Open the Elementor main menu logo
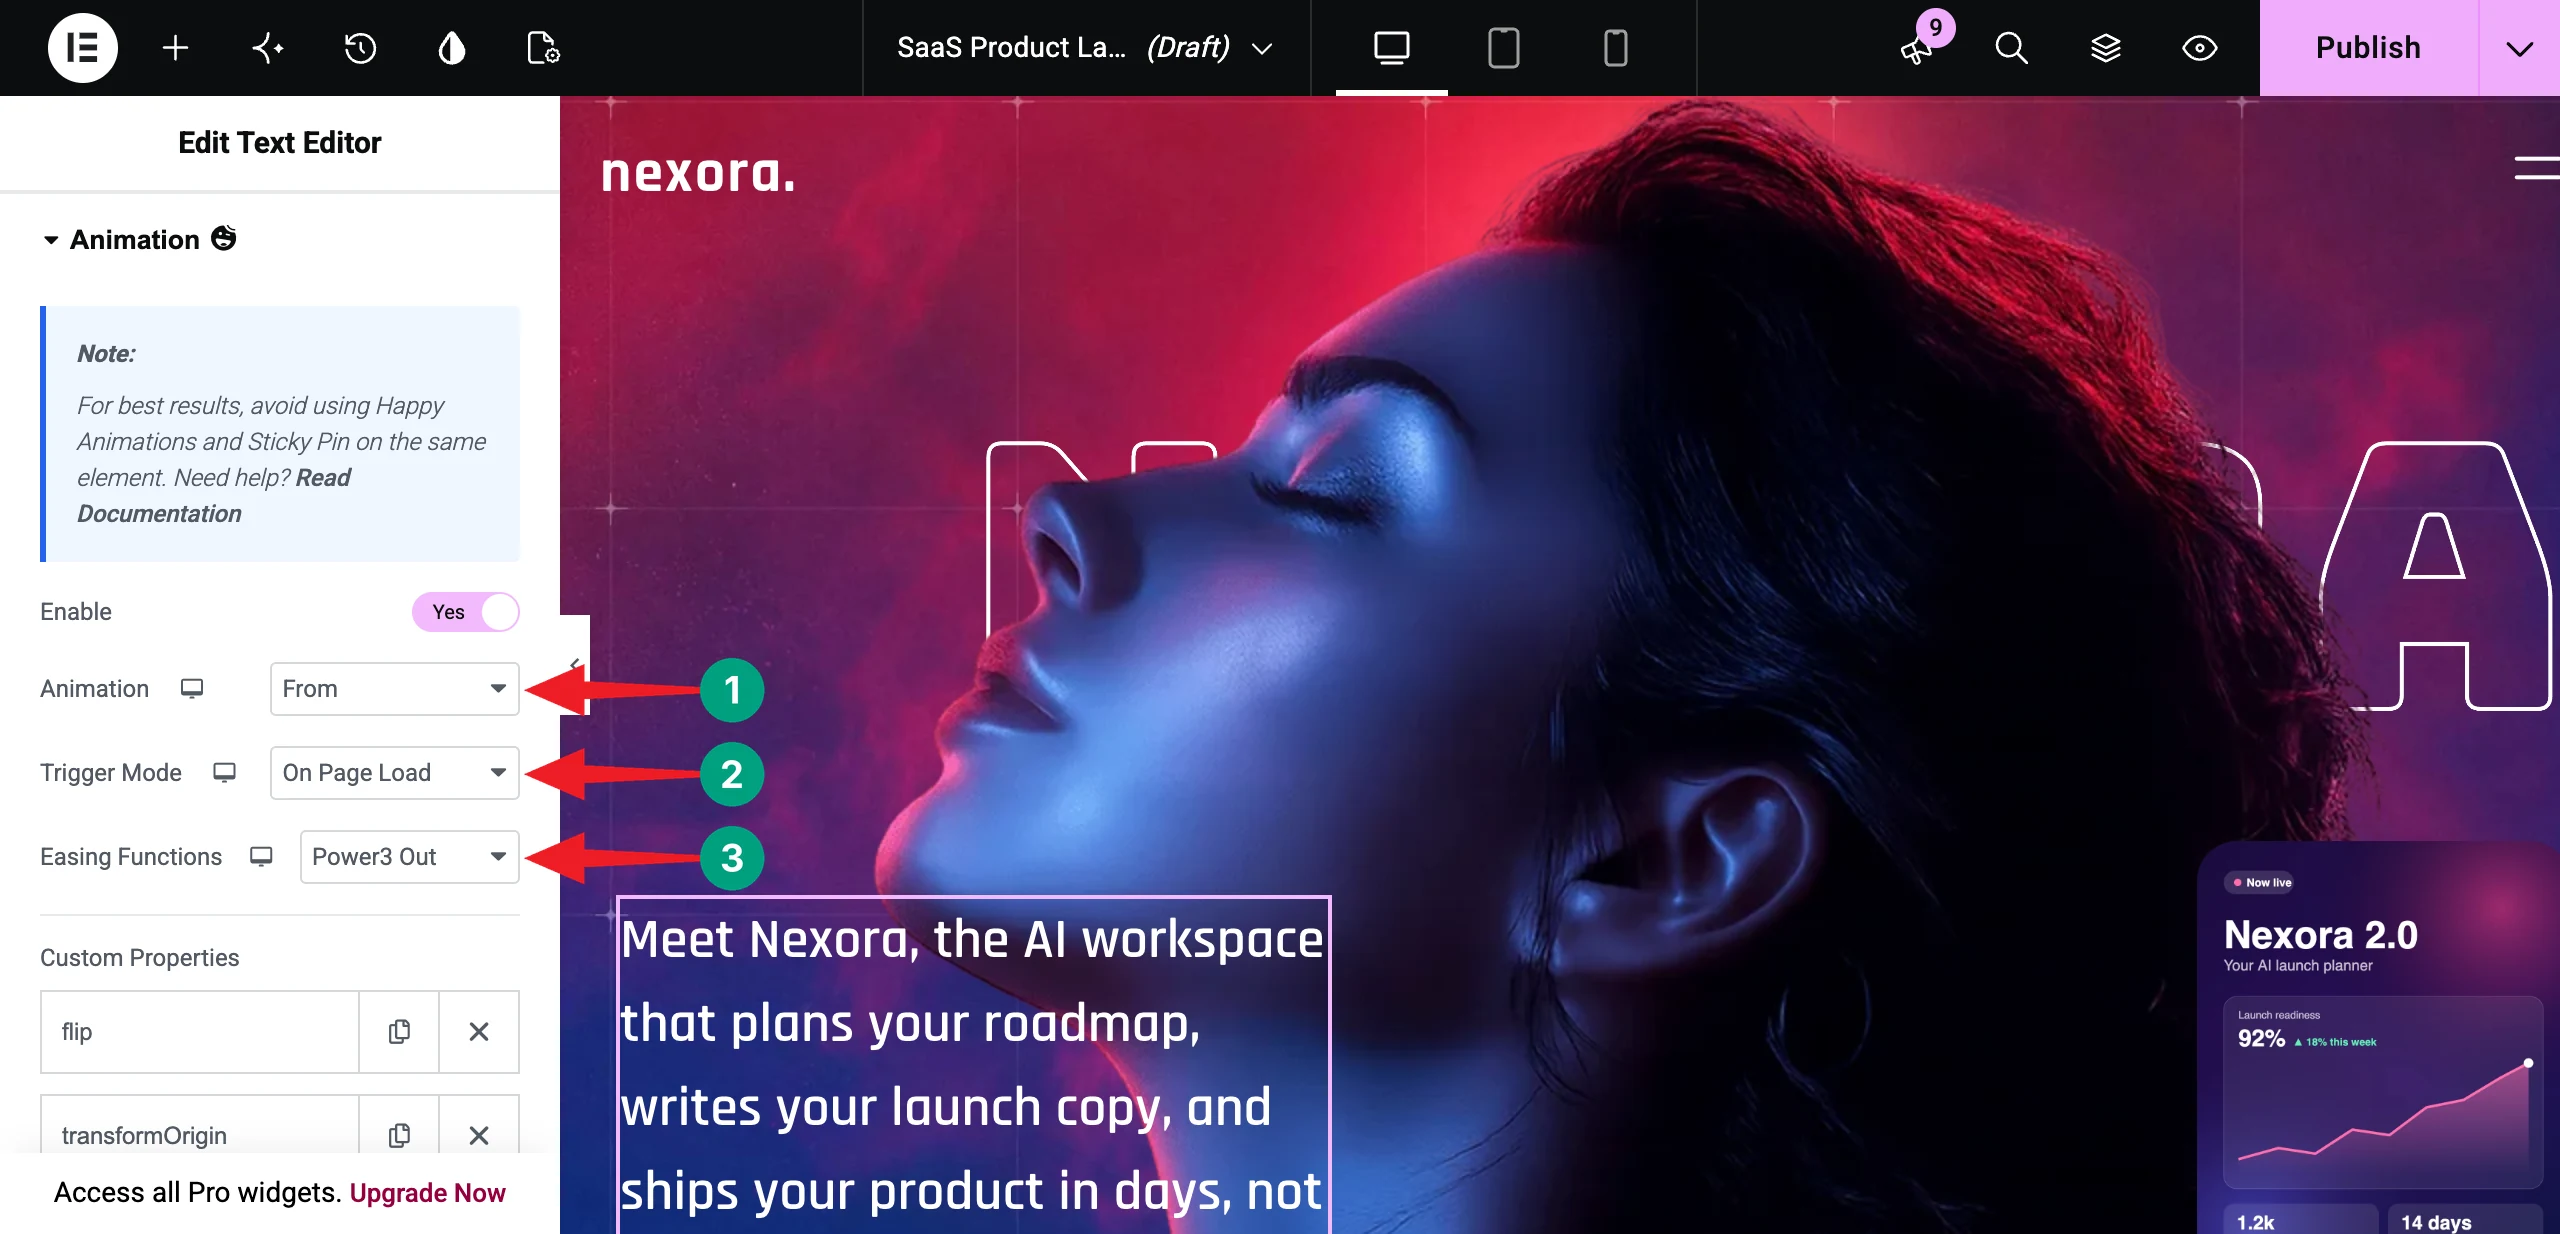The image size is (2560, 1234). 82,47
